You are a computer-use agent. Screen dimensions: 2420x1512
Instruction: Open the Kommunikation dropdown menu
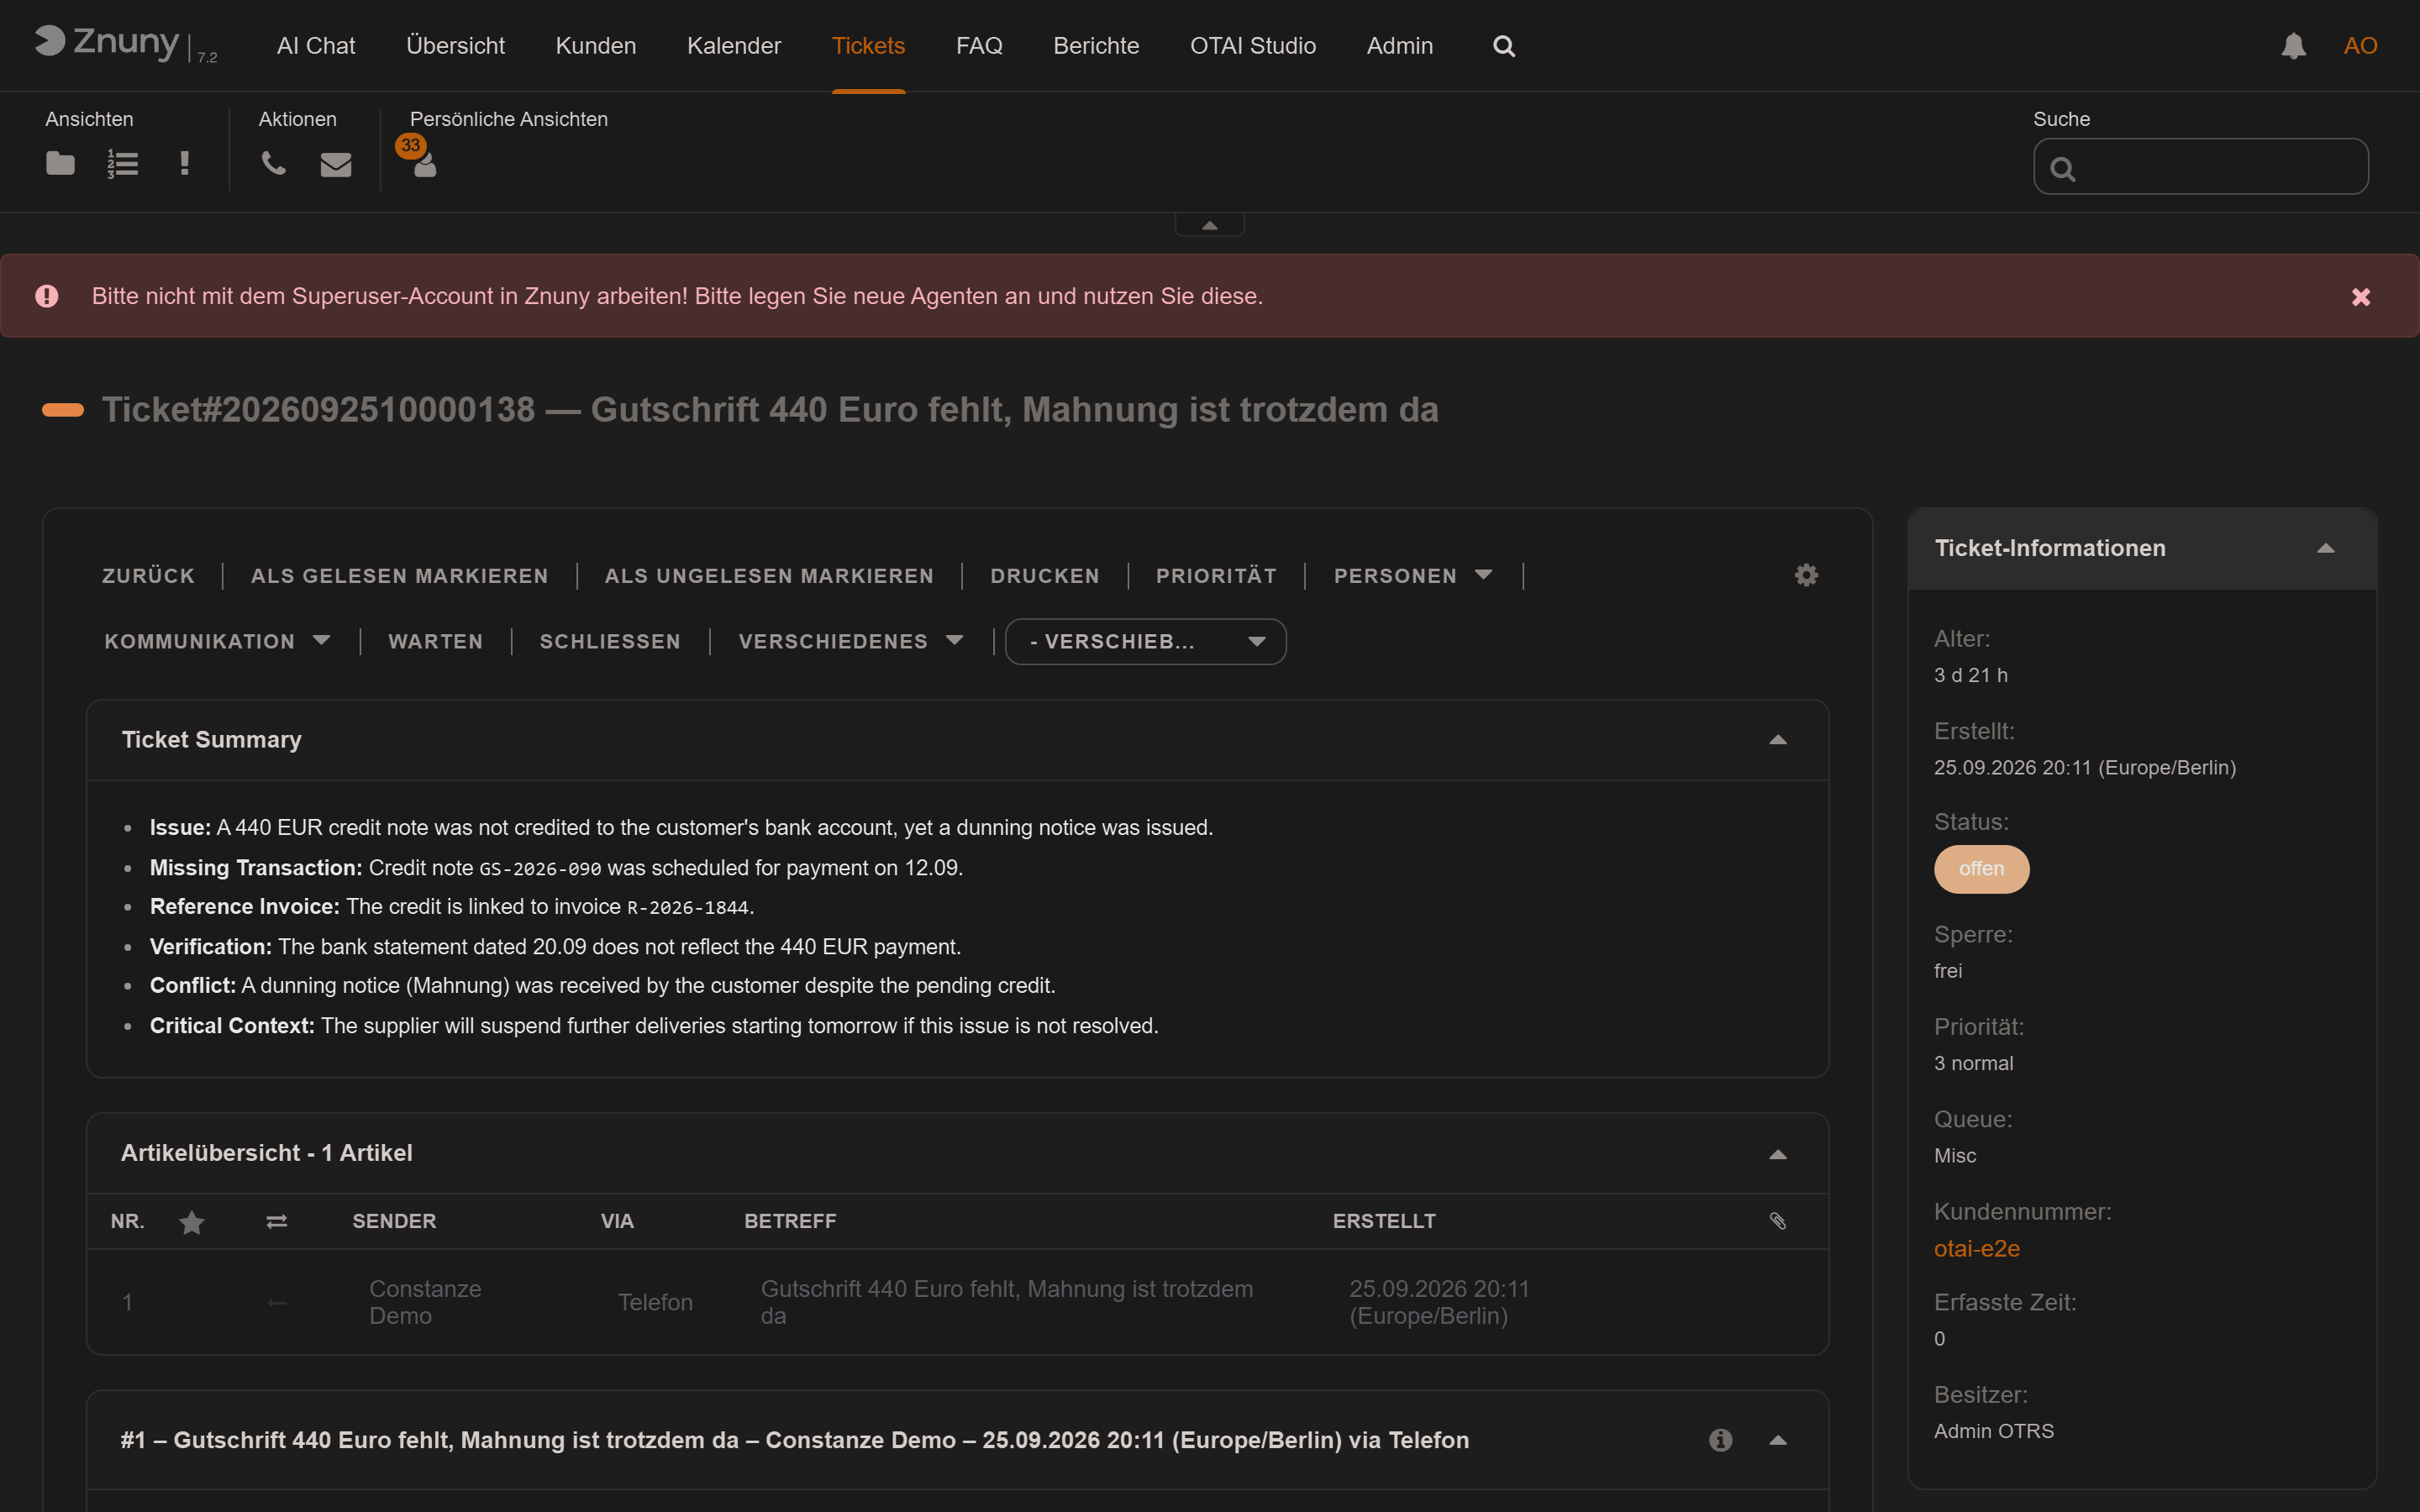(x=217, y=641)
